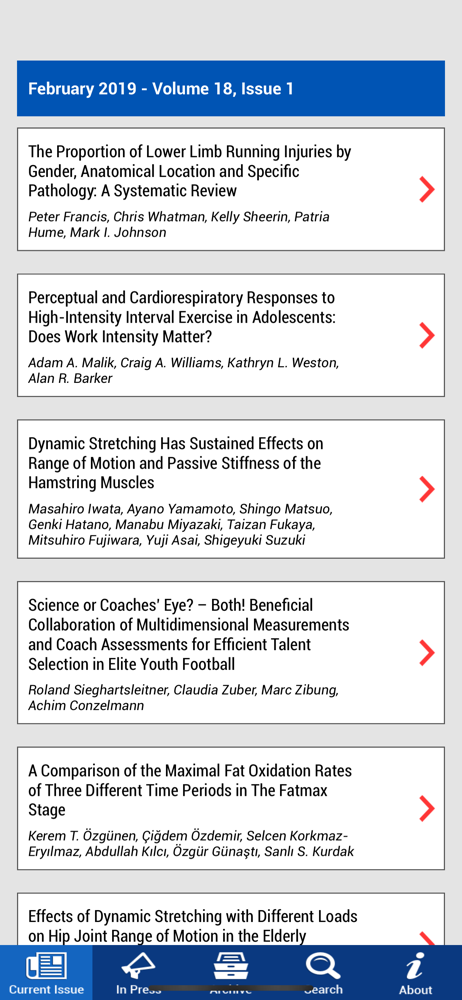This screenshot has width=462, height=1000.
Task: Open article title 'The Proportion of Lower Limb Running Injuries'
Action: [x=190, y=171]
